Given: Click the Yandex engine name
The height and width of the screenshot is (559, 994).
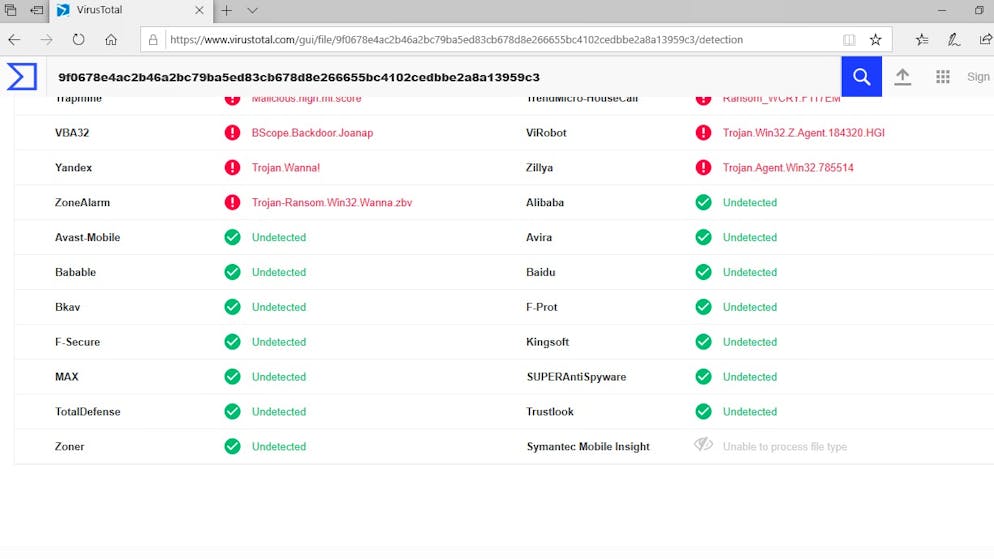Looking at the screenshot, I should [74, 167].
